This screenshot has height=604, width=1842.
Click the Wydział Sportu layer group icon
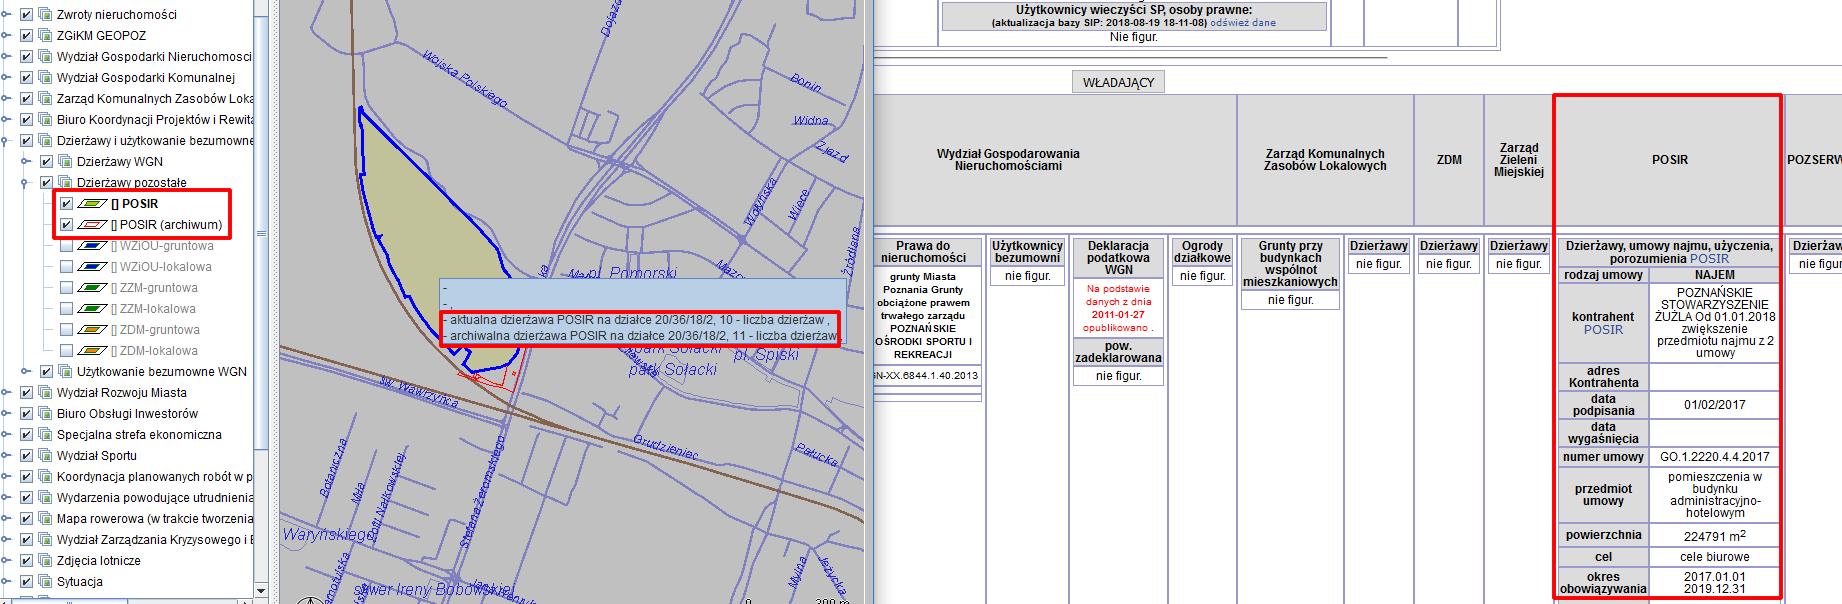(45, 456)
